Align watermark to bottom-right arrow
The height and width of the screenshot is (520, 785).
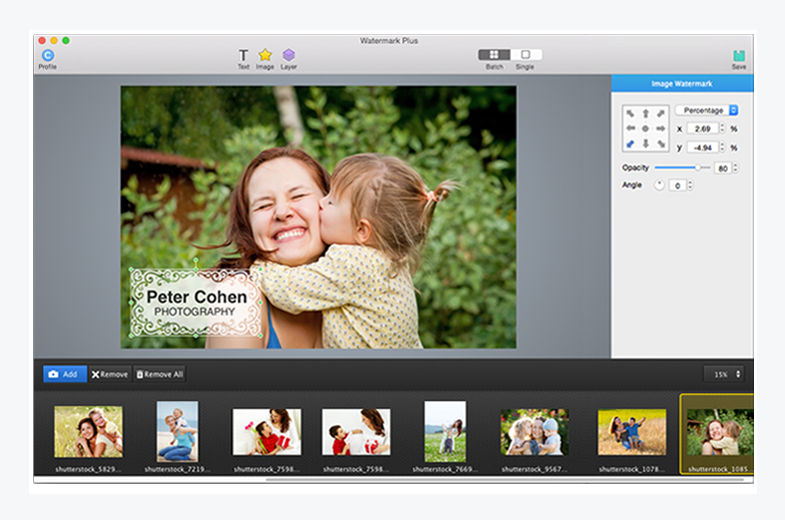point(661,144)
